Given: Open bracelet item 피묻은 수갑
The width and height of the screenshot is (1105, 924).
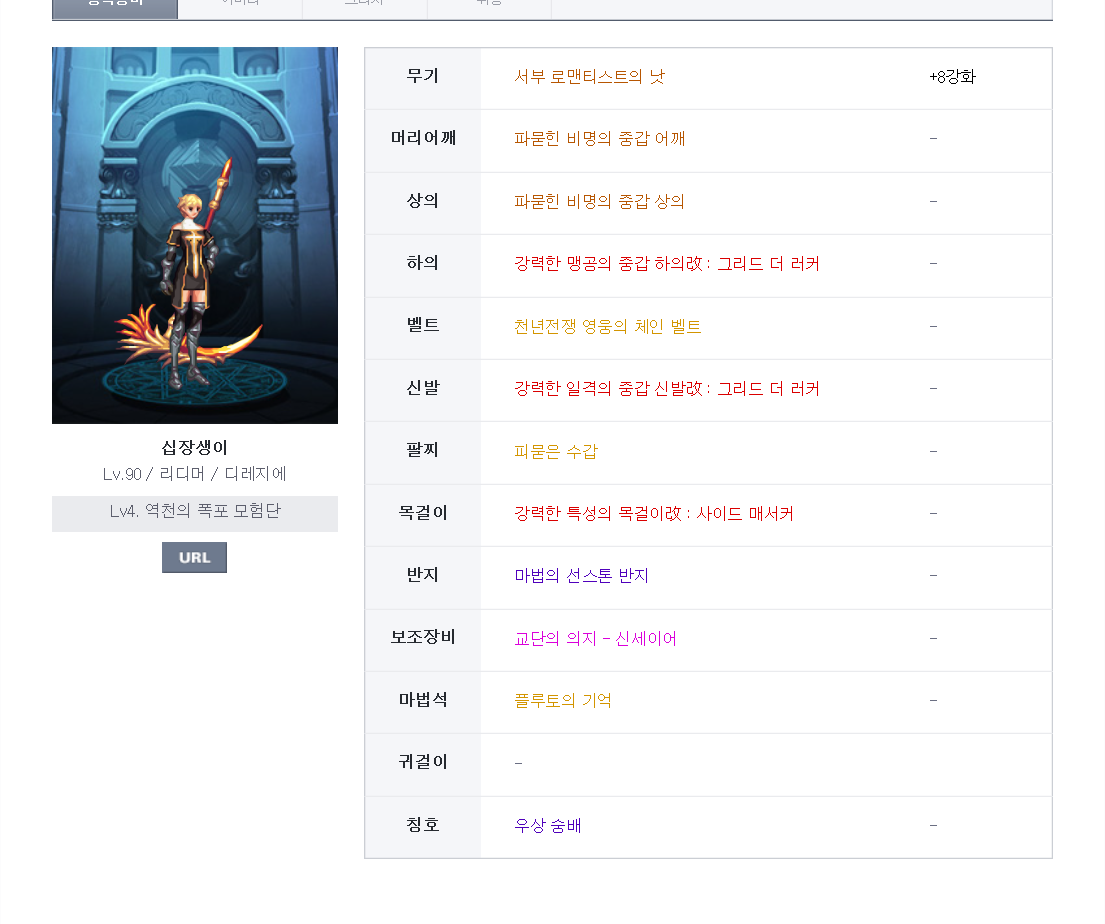Looking at the screenshot, I should coord(556,451).
